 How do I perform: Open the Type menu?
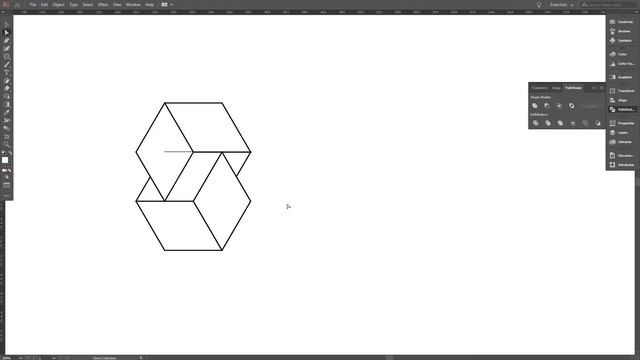pos(73,4)
